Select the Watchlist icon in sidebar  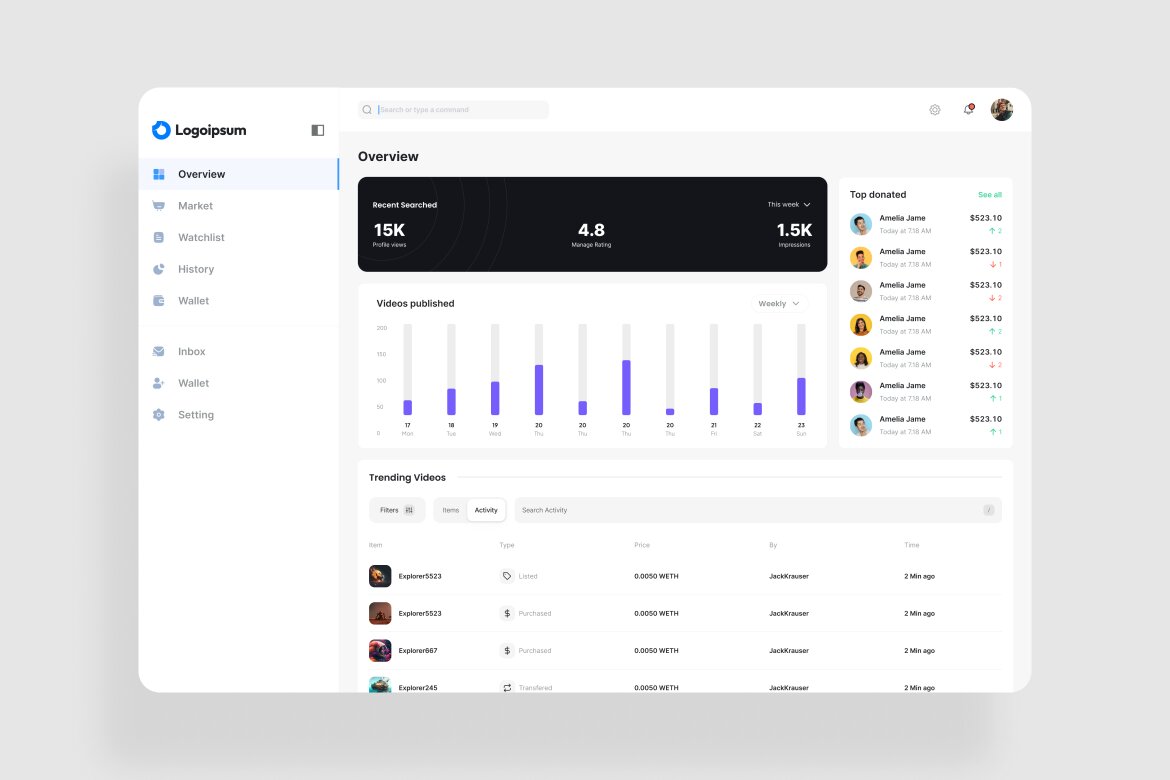pos(160,237)
